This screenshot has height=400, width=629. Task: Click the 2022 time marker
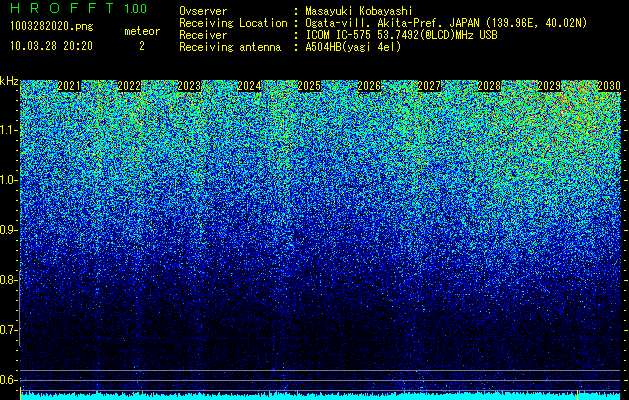[129, 86]
